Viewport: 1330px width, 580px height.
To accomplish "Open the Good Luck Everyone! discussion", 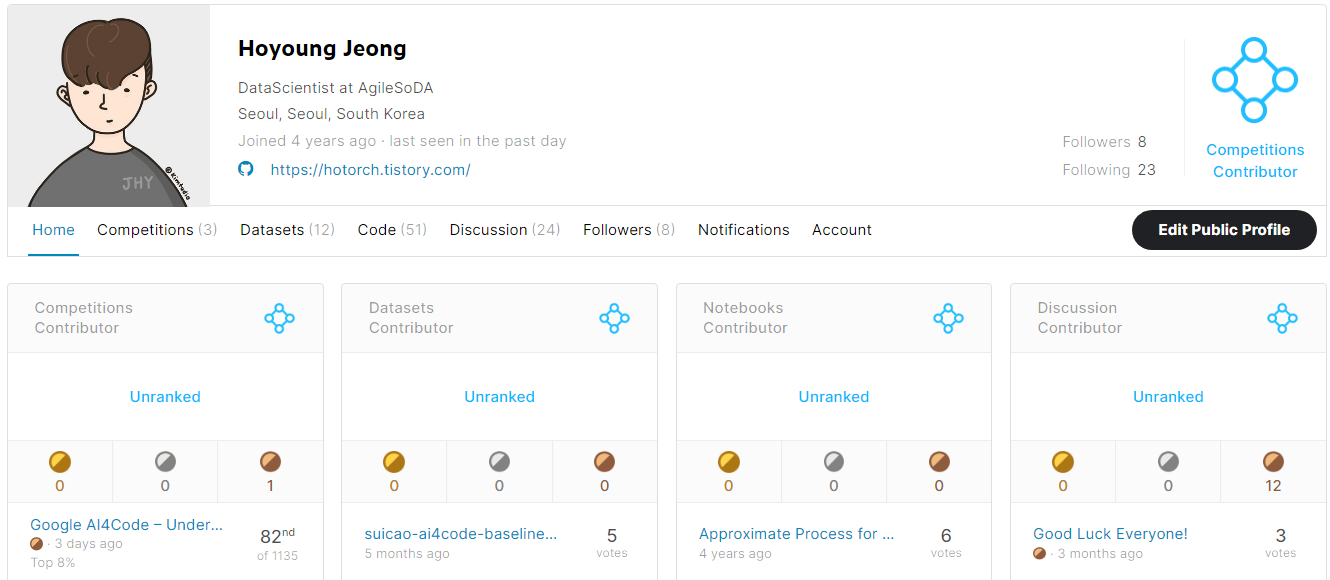I will pyautogui.click(x=1109, y=533).
